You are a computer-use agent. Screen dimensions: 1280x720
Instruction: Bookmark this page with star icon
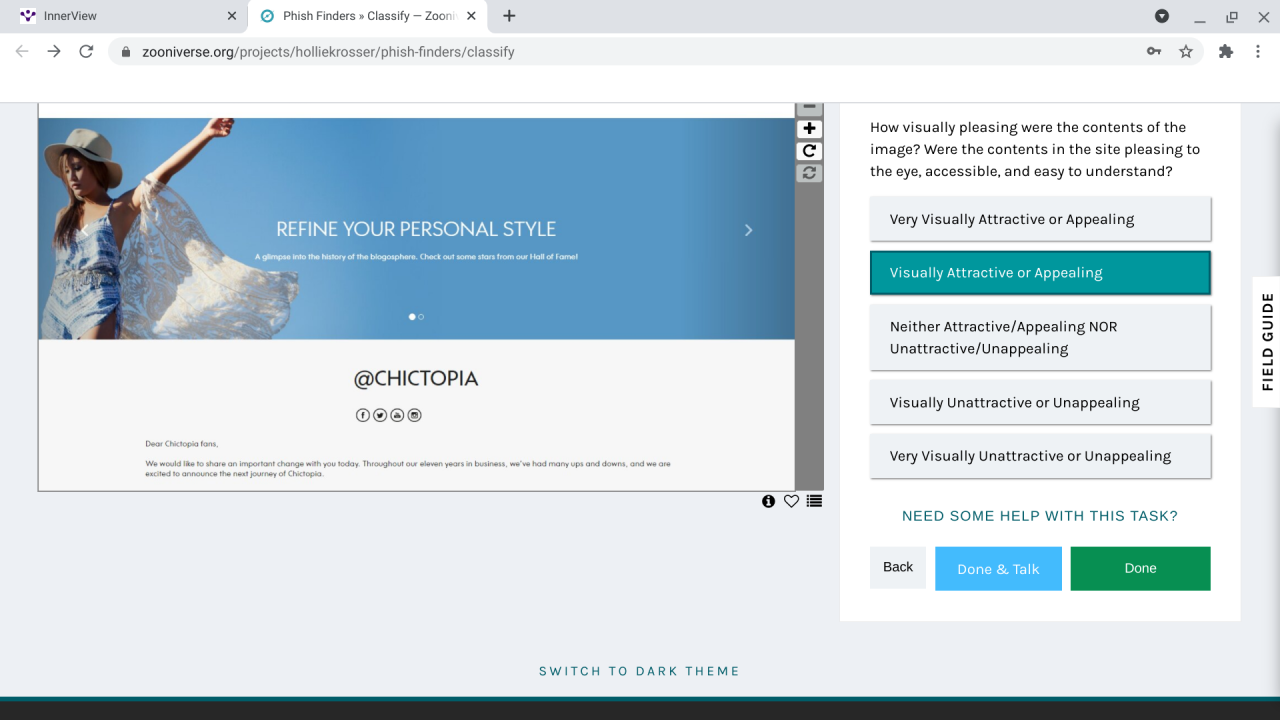(x=1186, y=51)
